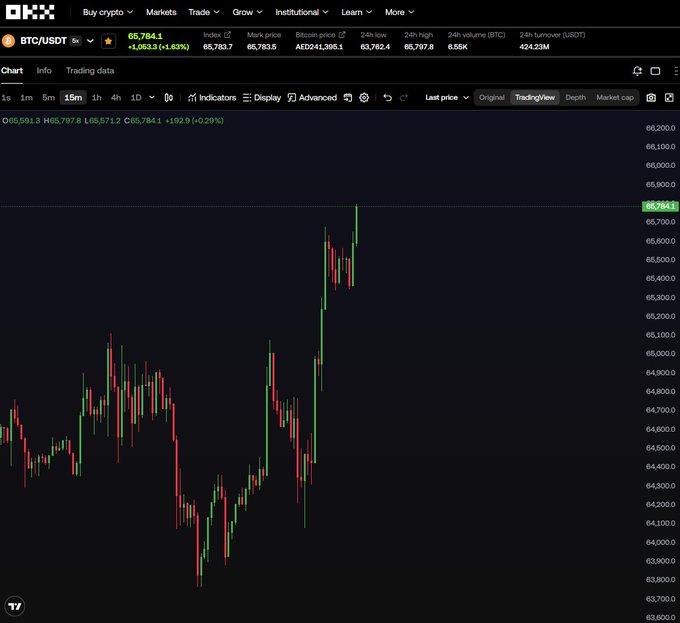Click the OKX logo
This screenshot has width=680, height=623.
coord(30,12)
